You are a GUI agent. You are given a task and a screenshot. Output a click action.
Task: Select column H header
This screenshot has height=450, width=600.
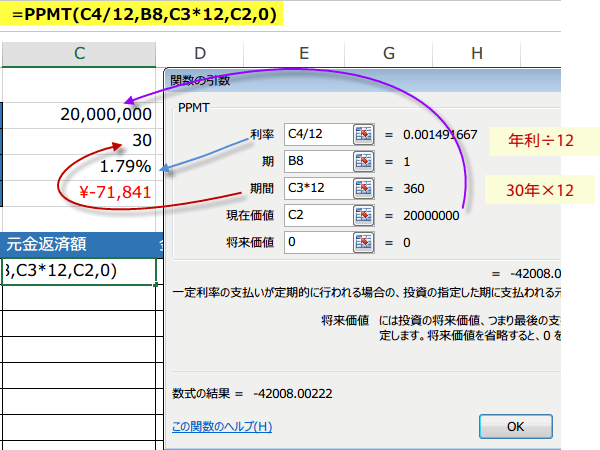point(477,54)
